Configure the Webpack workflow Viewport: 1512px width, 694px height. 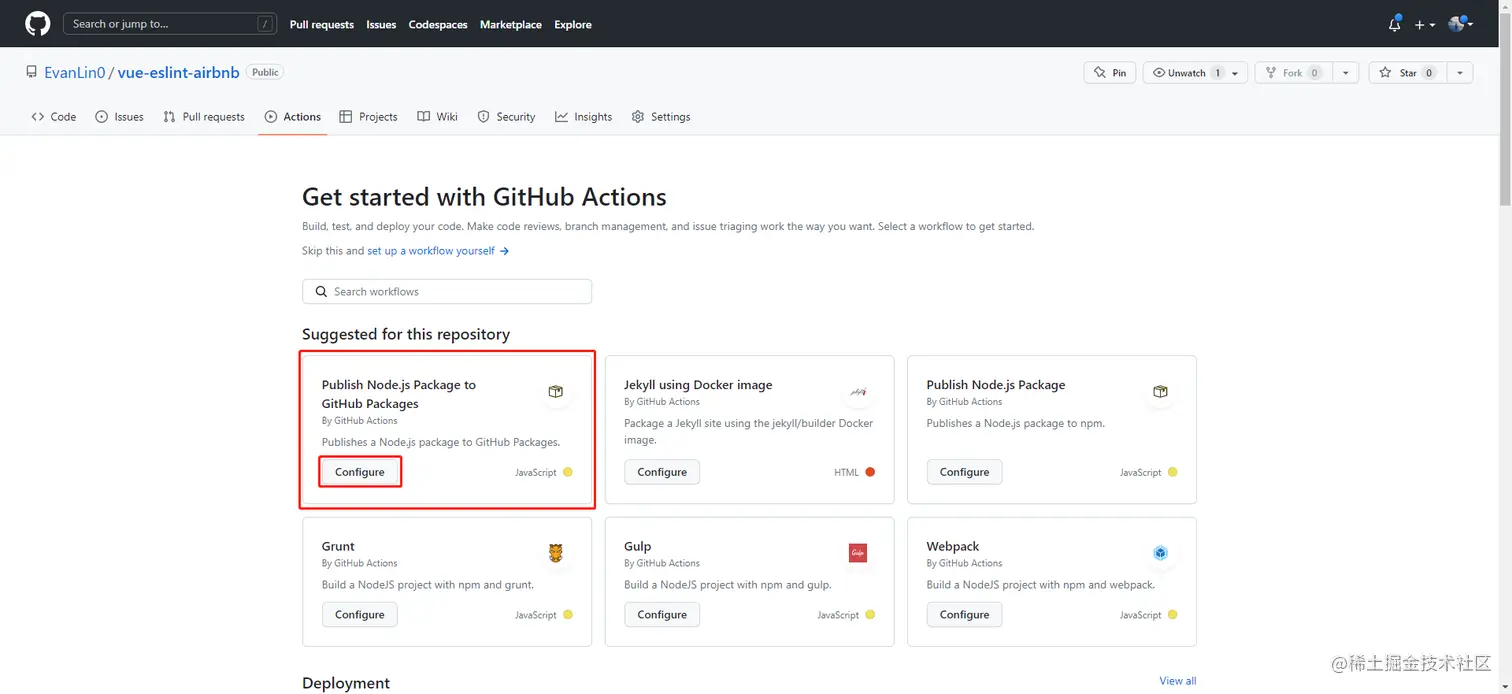(964, 615)
